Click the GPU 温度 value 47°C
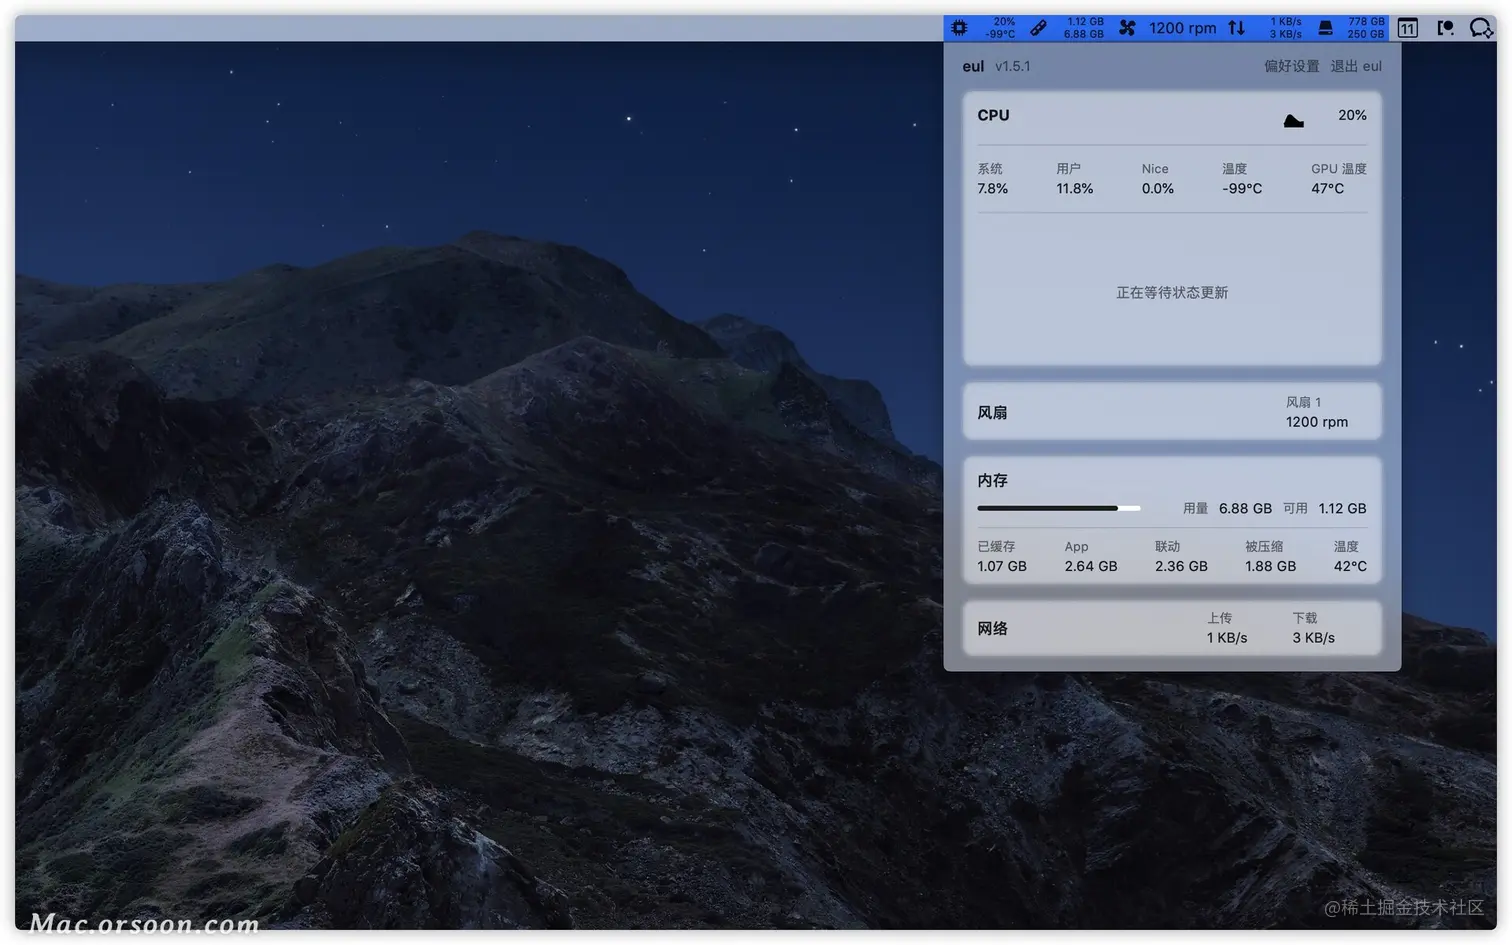Viewport: 1512px width, 945px height. (1328, 188)
